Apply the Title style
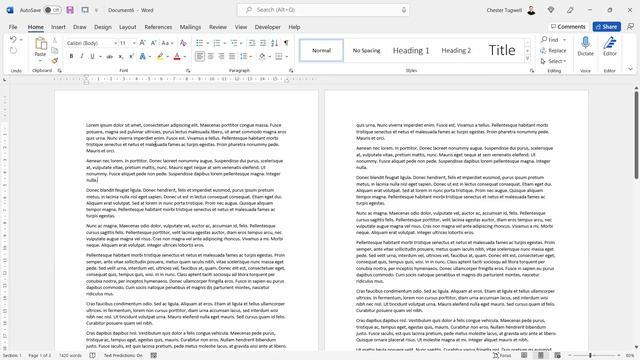Viewport: 640px width, 360px height. click(x=502, y=51)
